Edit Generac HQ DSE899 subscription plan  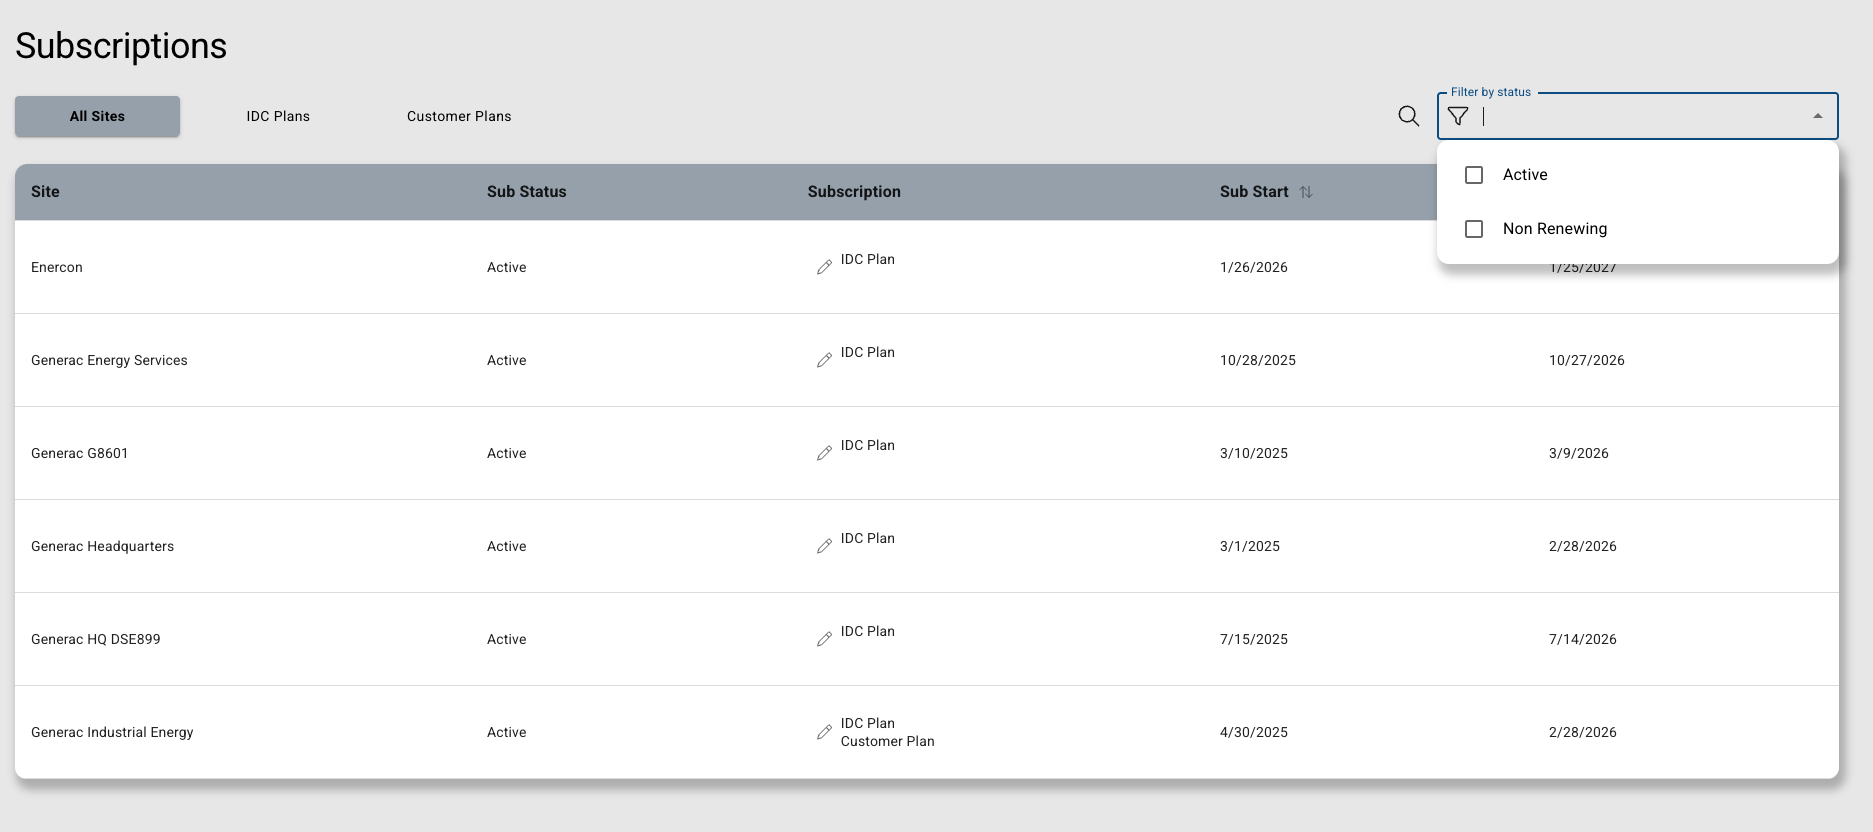click(824, 639)
